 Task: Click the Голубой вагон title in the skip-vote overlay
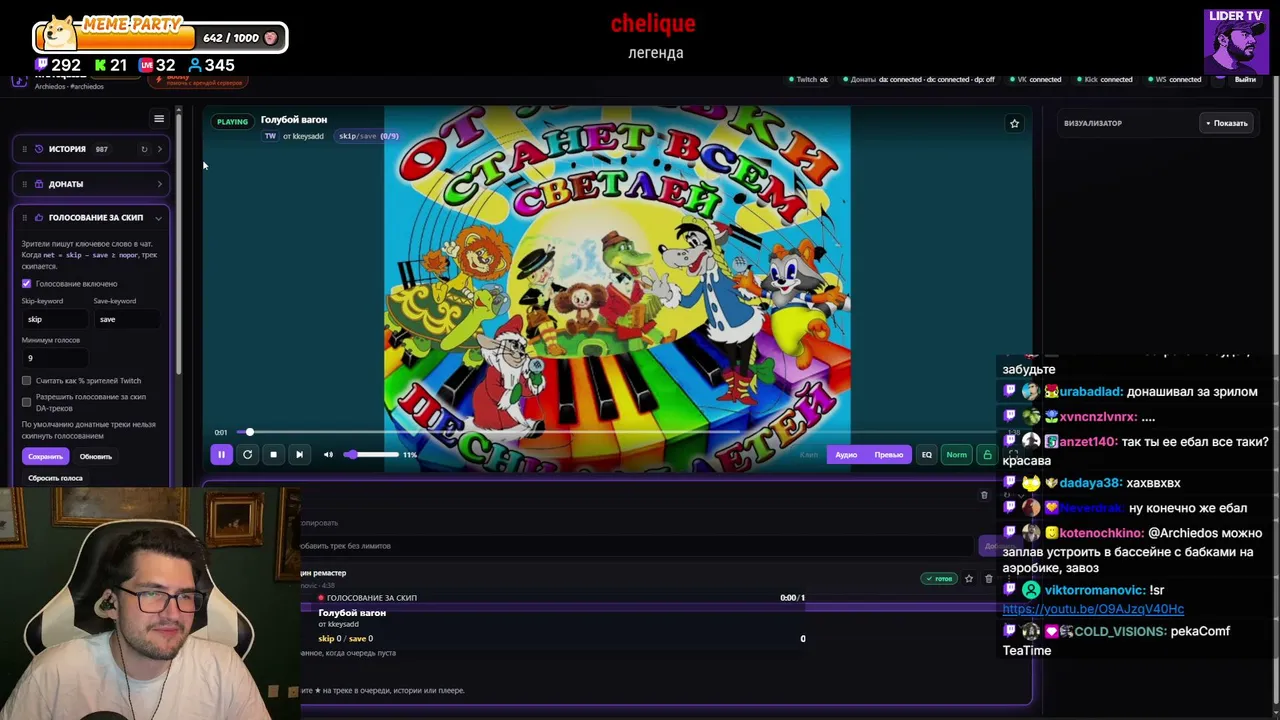click(352, 612)
